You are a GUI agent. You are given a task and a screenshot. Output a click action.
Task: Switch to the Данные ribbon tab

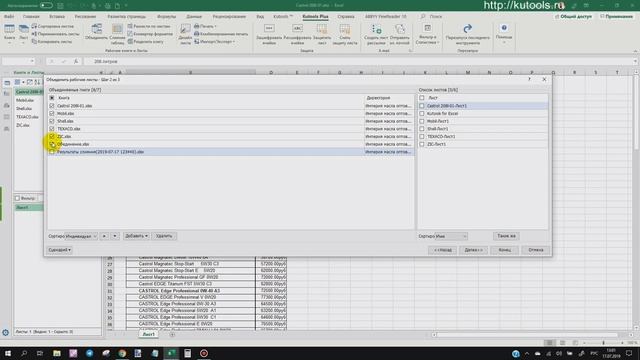pyautogui.click(x=194, y=16)
